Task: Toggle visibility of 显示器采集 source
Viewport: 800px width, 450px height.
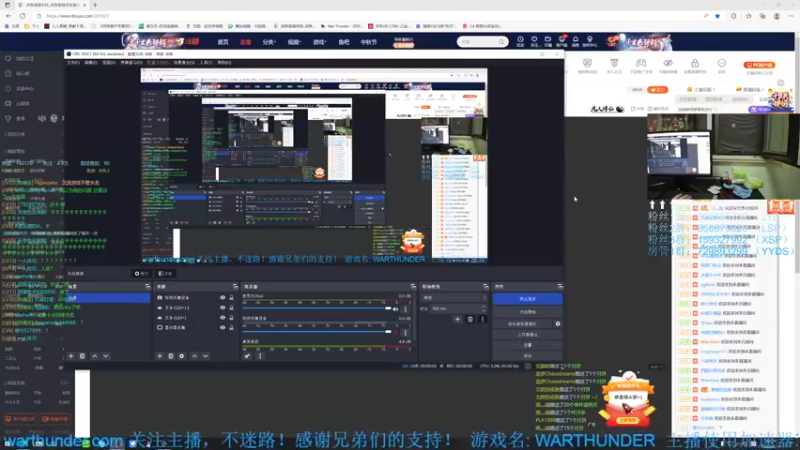Action: [222, 328]
